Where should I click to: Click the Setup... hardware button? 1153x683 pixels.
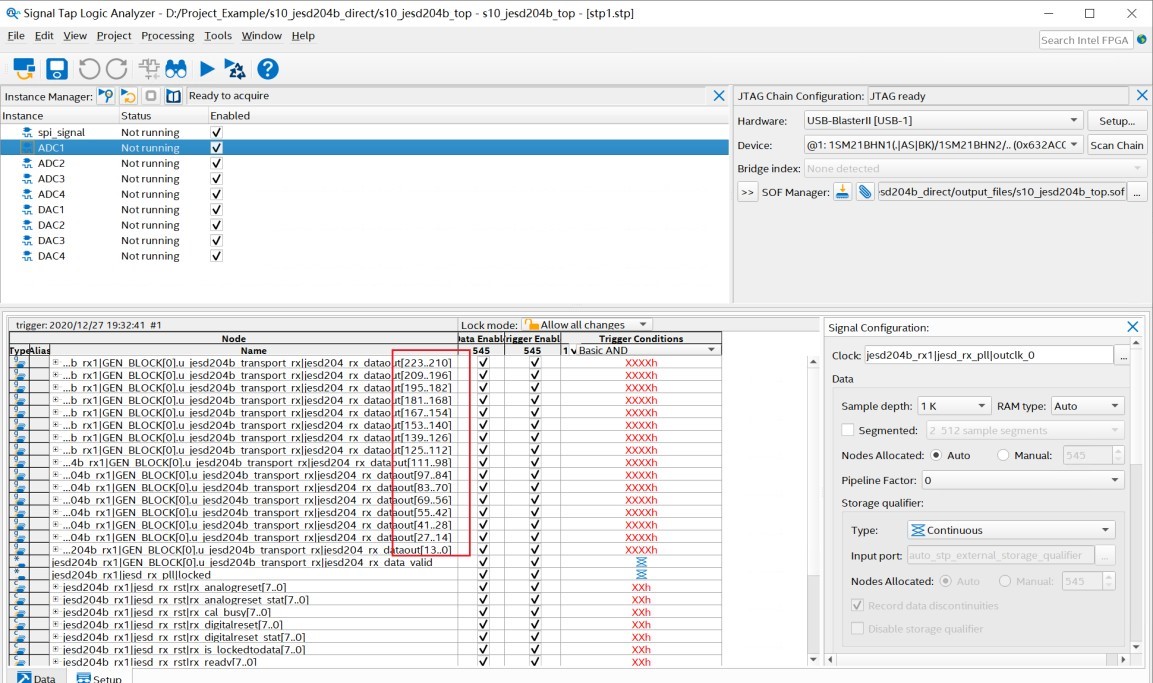(1116, 121)
